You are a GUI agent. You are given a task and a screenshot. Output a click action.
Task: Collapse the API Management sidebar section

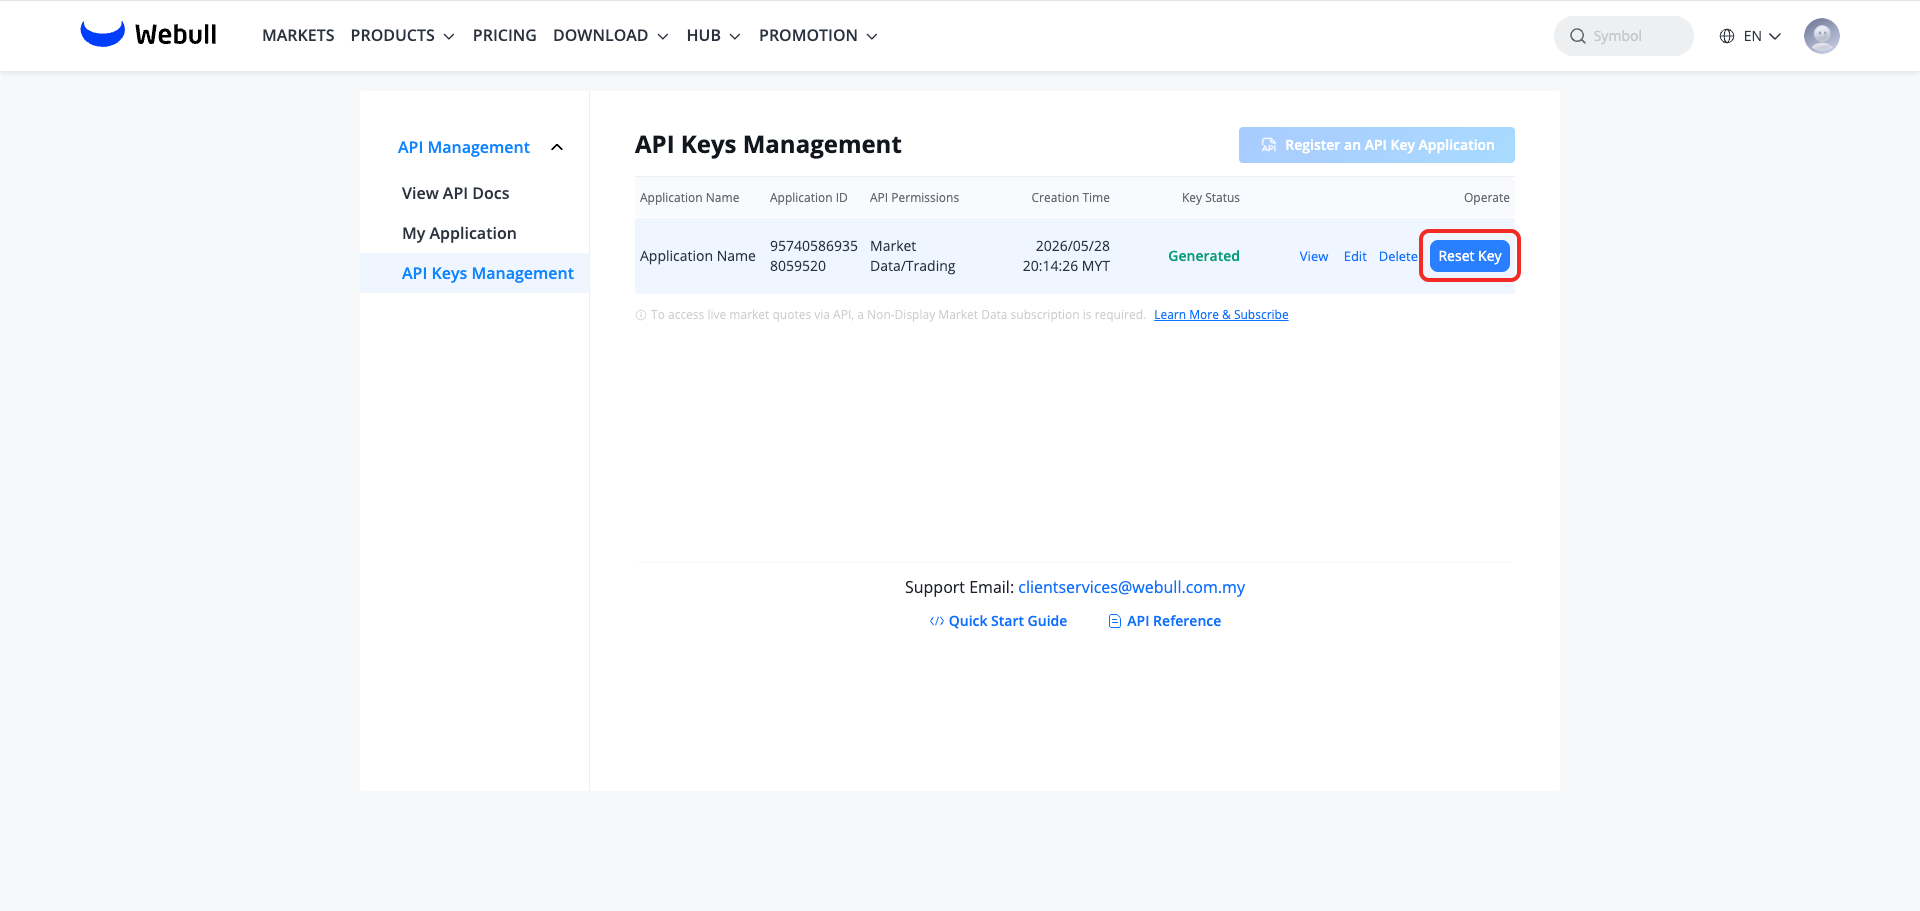click(557, 147)
